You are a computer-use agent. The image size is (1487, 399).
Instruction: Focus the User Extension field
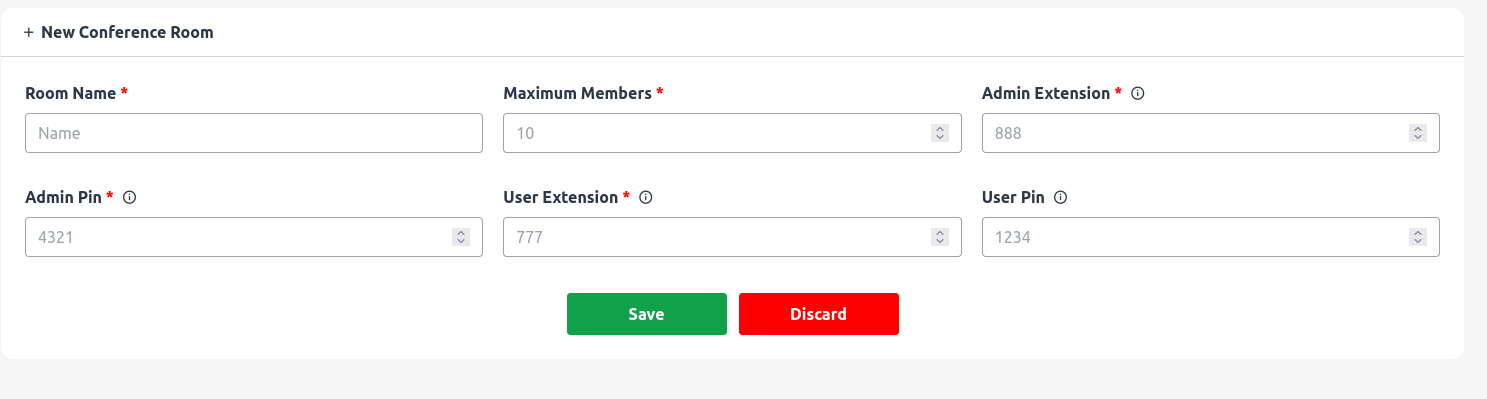point(732,237)
